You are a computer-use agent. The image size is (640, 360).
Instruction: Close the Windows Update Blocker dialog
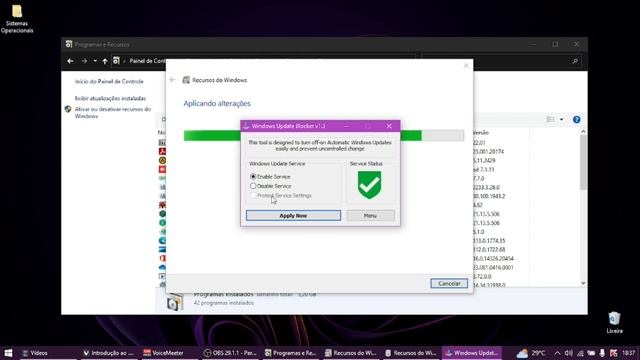[x=389, y=126]
